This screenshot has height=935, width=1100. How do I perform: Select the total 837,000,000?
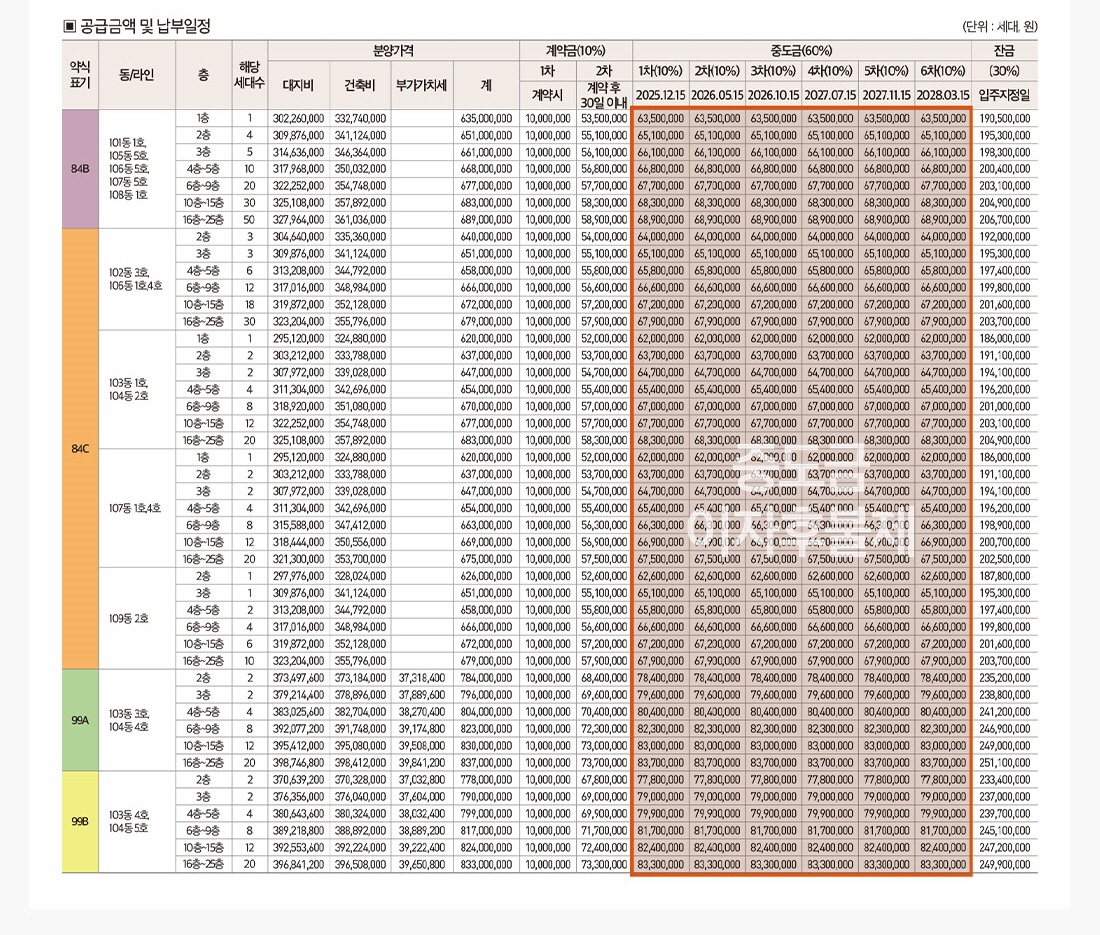486,762
